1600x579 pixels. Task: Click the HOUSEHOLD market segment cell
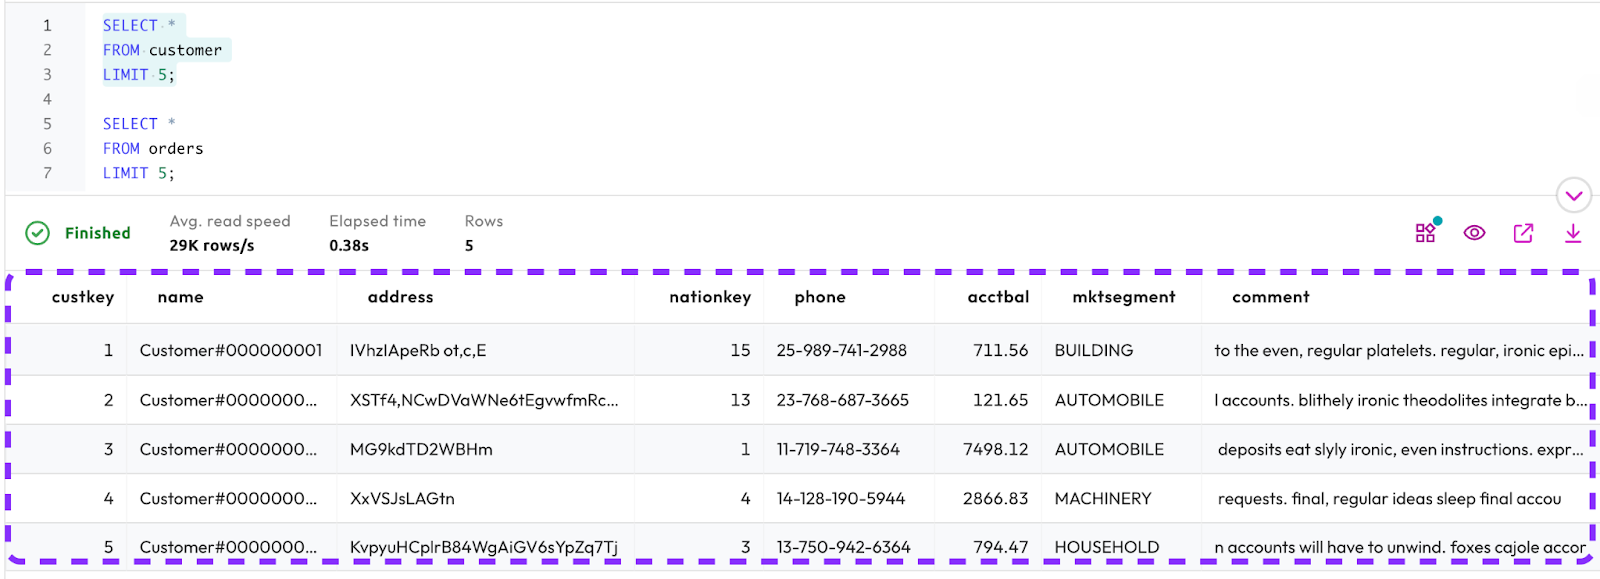[x=1106, y=547]
